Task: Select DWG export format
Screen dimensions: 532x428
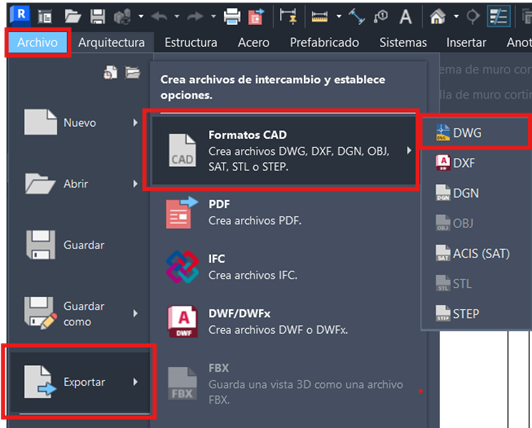Action: tap(476, 133)
